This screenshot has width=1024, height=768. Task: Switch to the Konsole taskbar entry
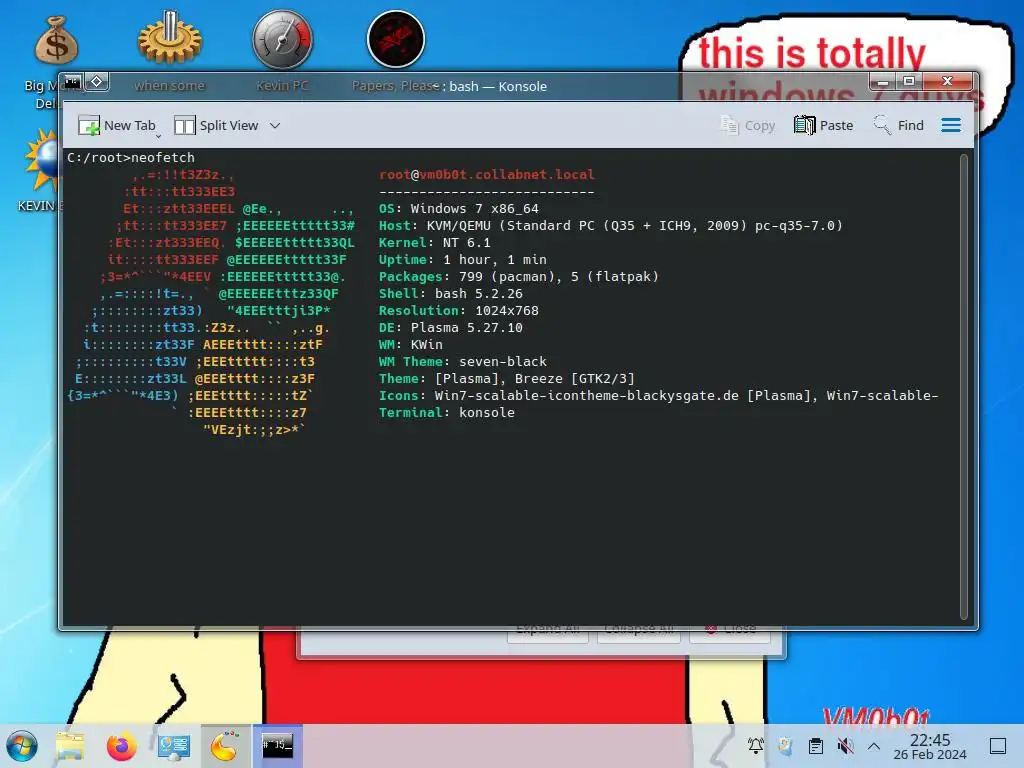pyautogui.click(x=278, y=746)
